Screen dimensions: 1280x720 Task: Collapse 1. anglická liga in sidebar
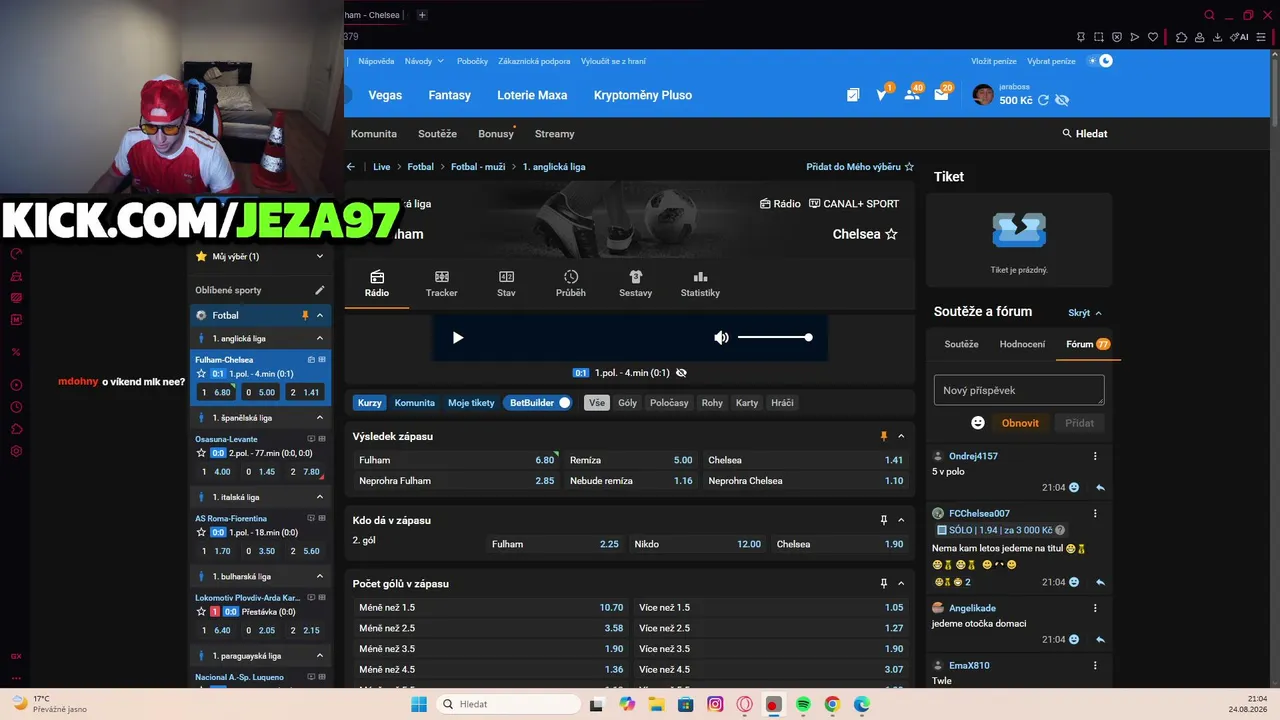pyautogui.click(x=320, y=338)
